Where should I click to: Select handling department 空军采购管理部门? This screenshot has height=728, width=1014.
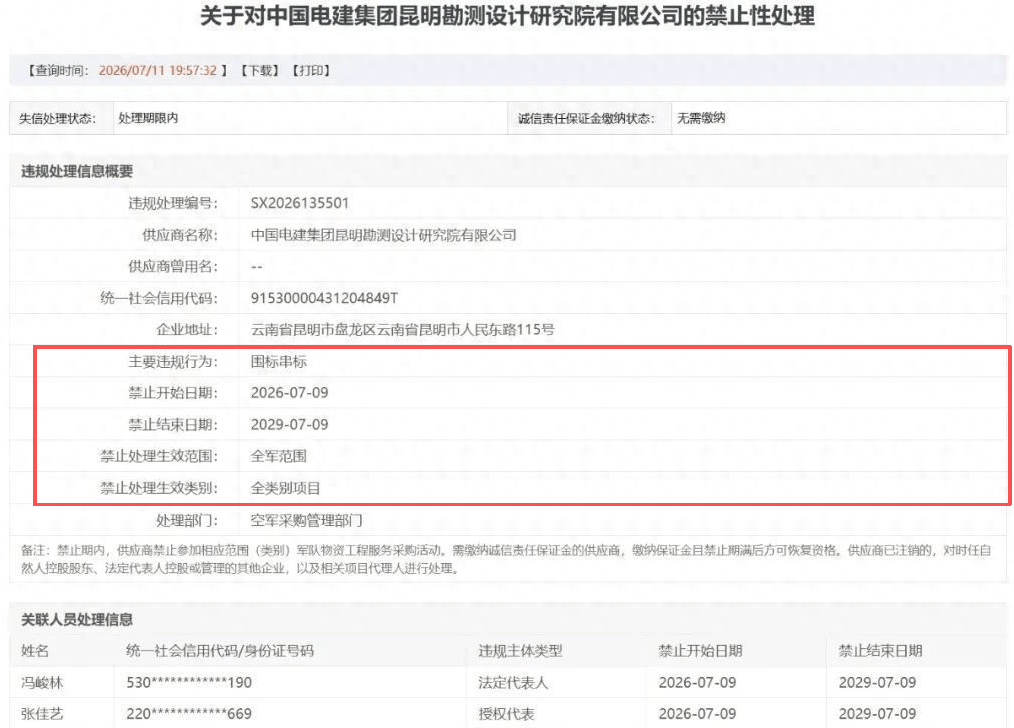[x=307, y=520]
